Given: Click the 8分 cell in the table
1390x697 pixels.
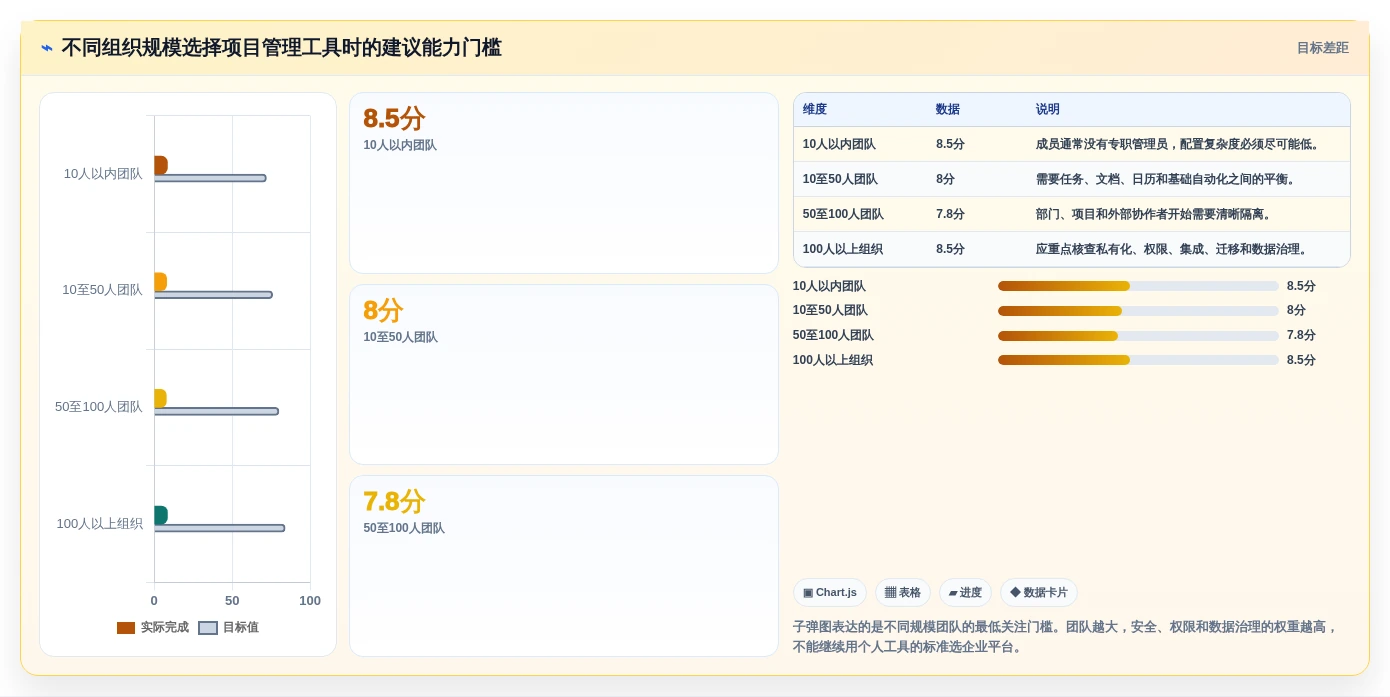Looking at the screenshot, I should point(945,180).
